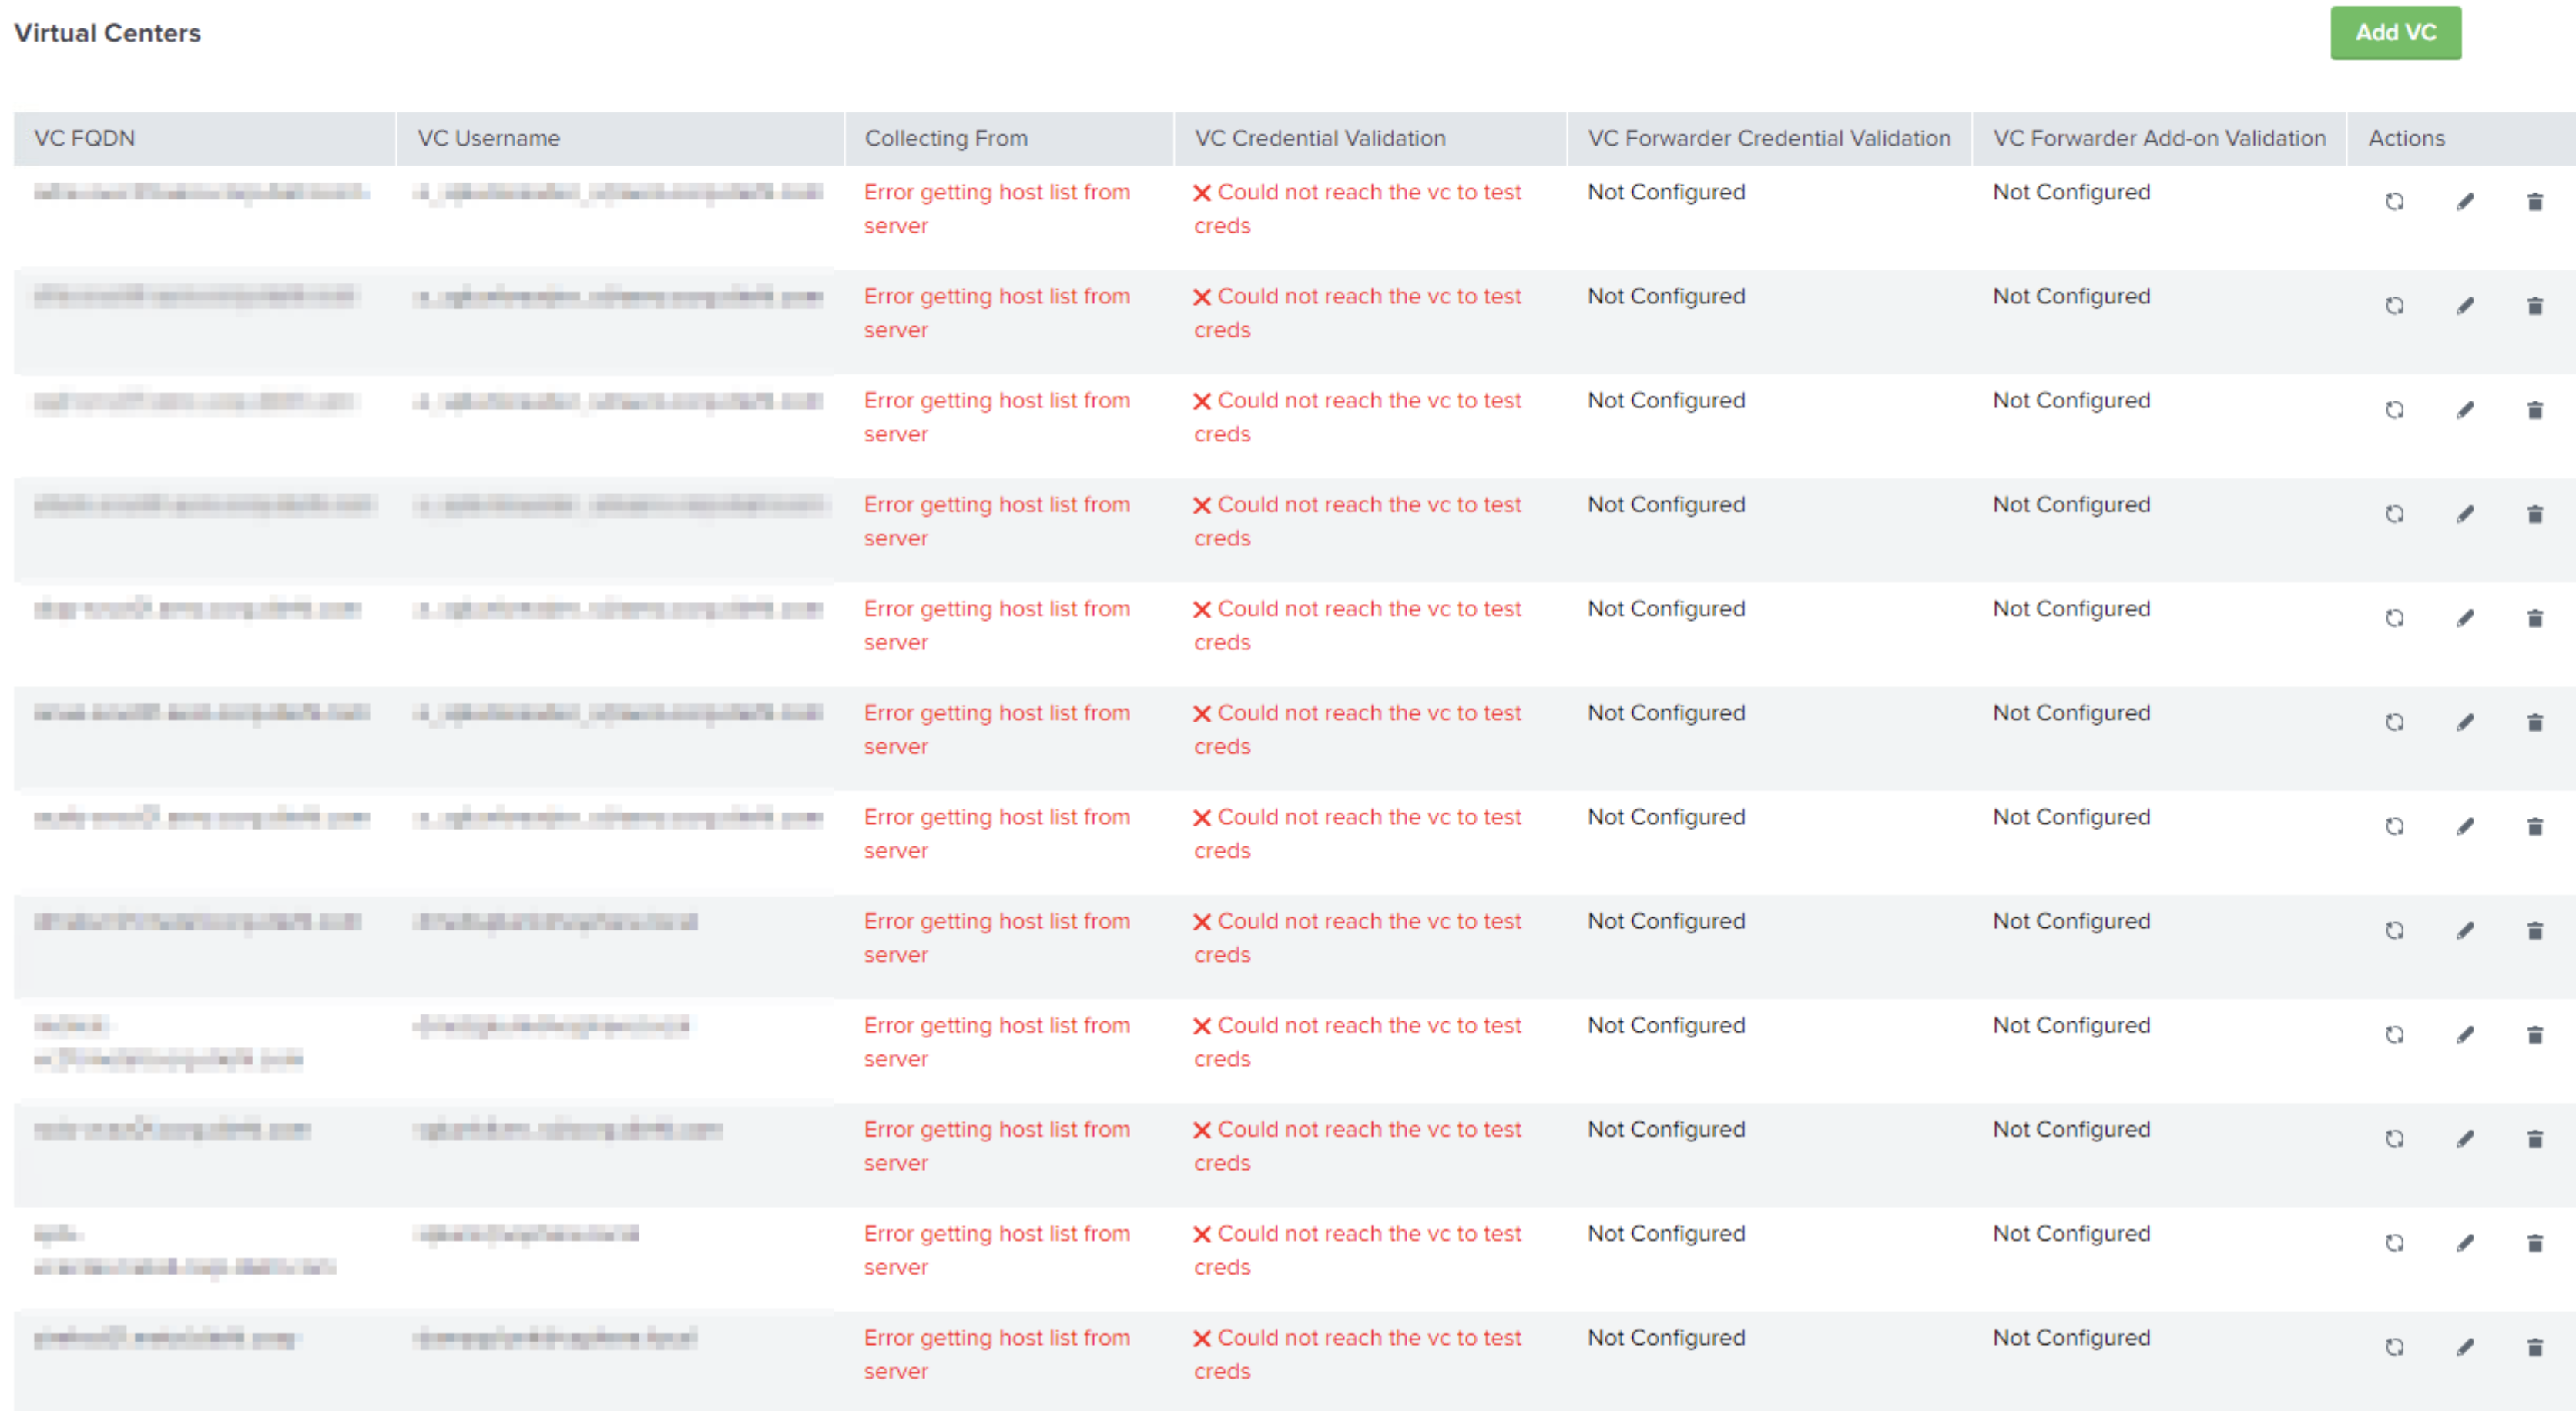Click the Actions column header
This screenshot has height=1411, width=2576.
[2405, 138]
